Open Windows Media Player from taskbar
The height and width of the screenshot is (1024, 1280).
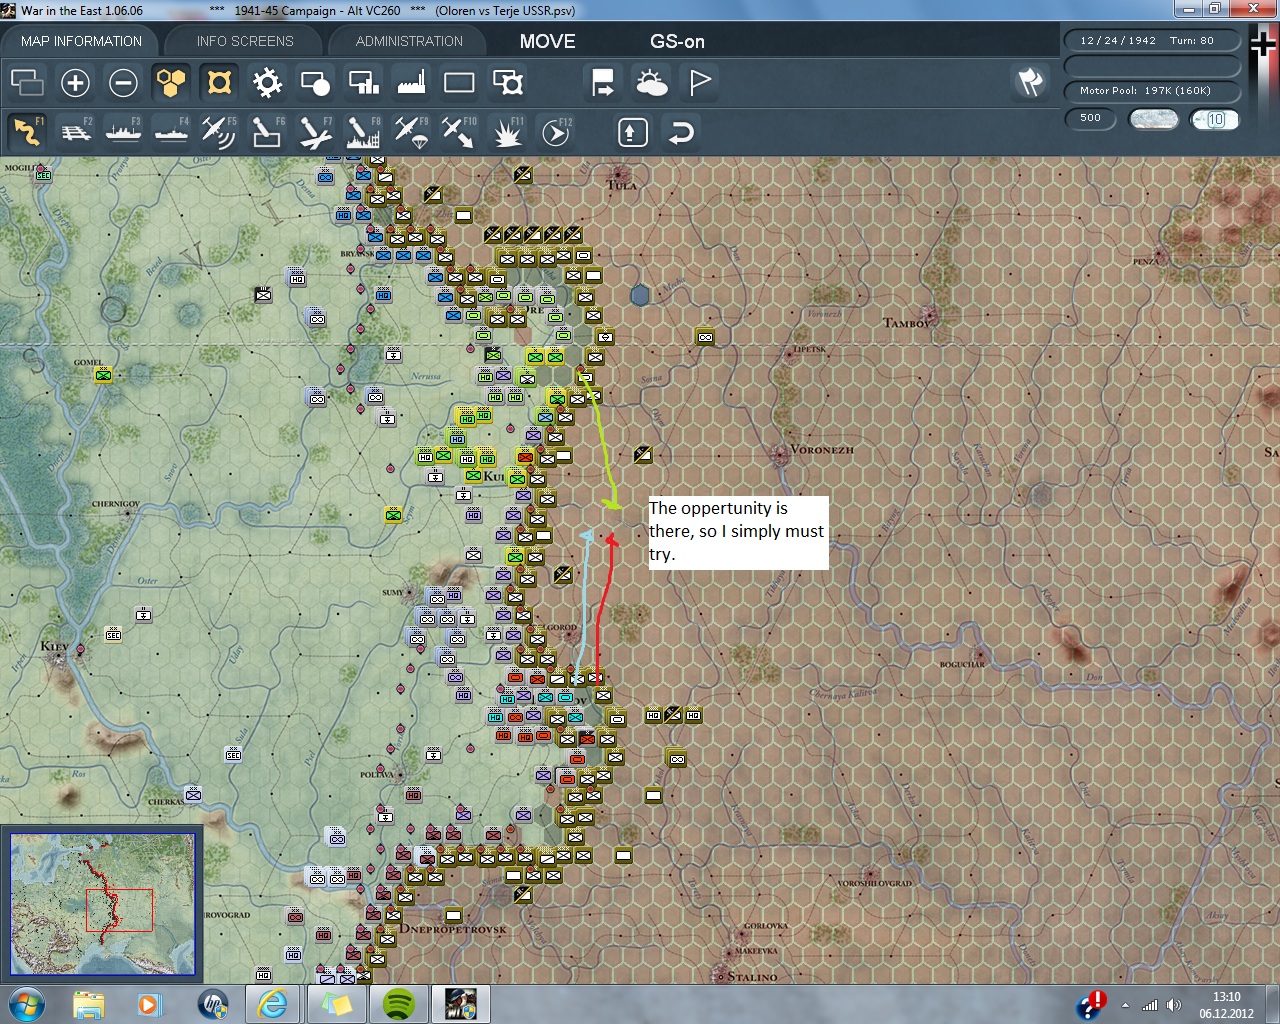(x=150, y=1004)
